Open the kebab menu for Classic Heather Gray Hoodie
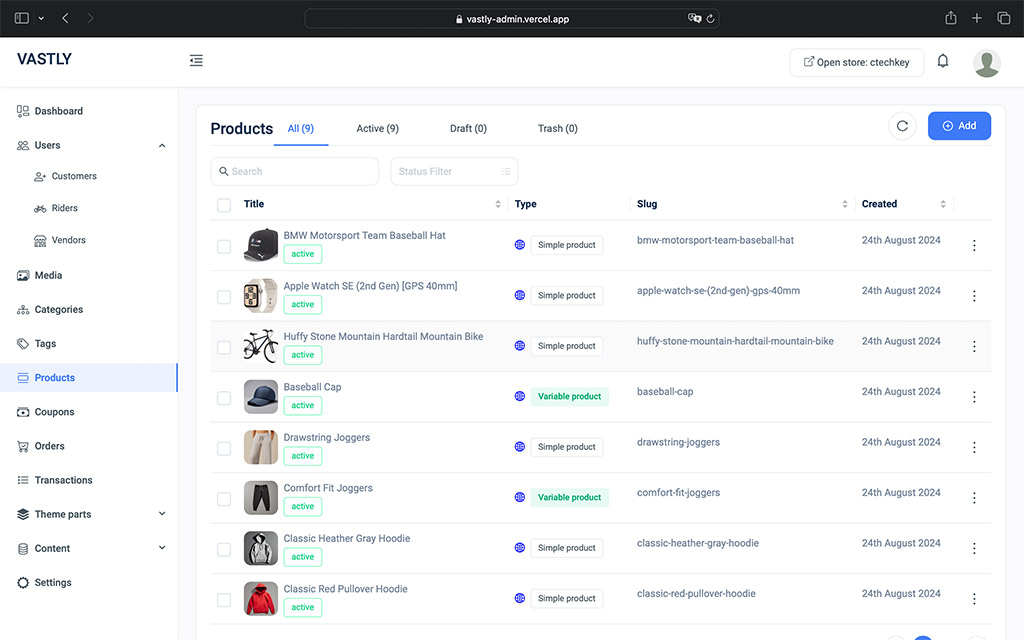This screenshot has width=1024, height=640. [x=974, y=549]
